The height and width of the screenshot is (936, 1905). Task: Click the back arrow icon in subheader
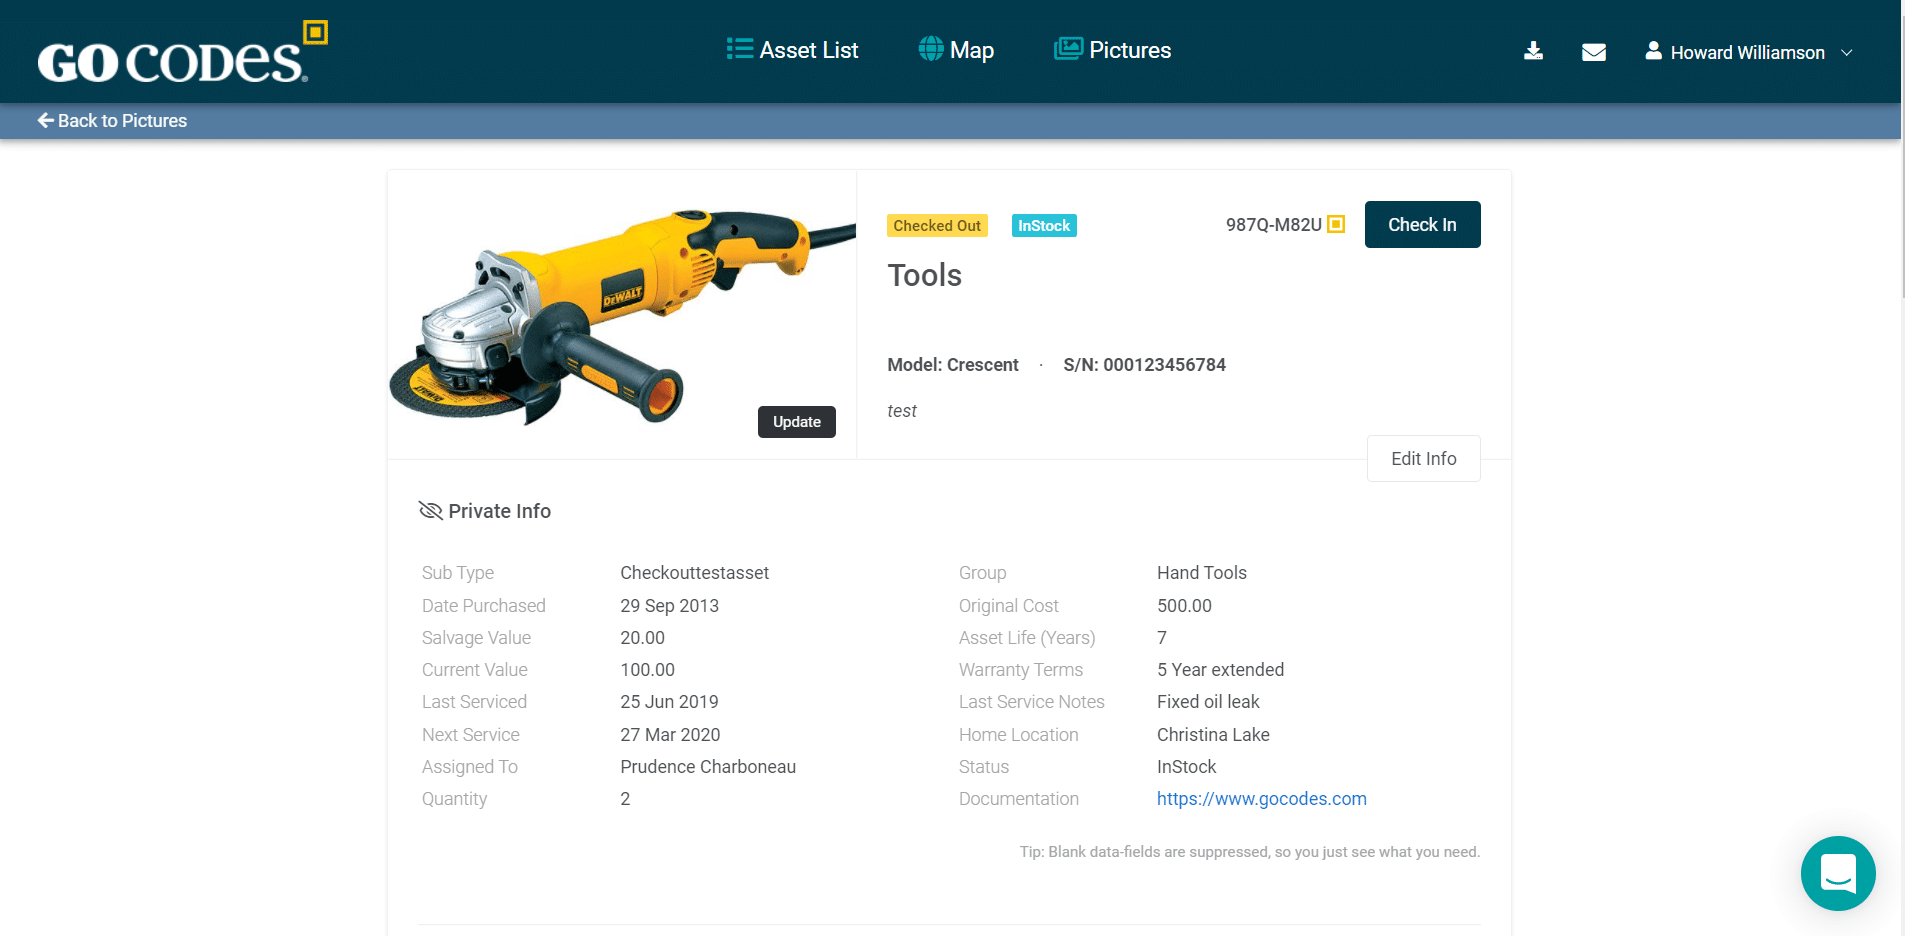45,120
